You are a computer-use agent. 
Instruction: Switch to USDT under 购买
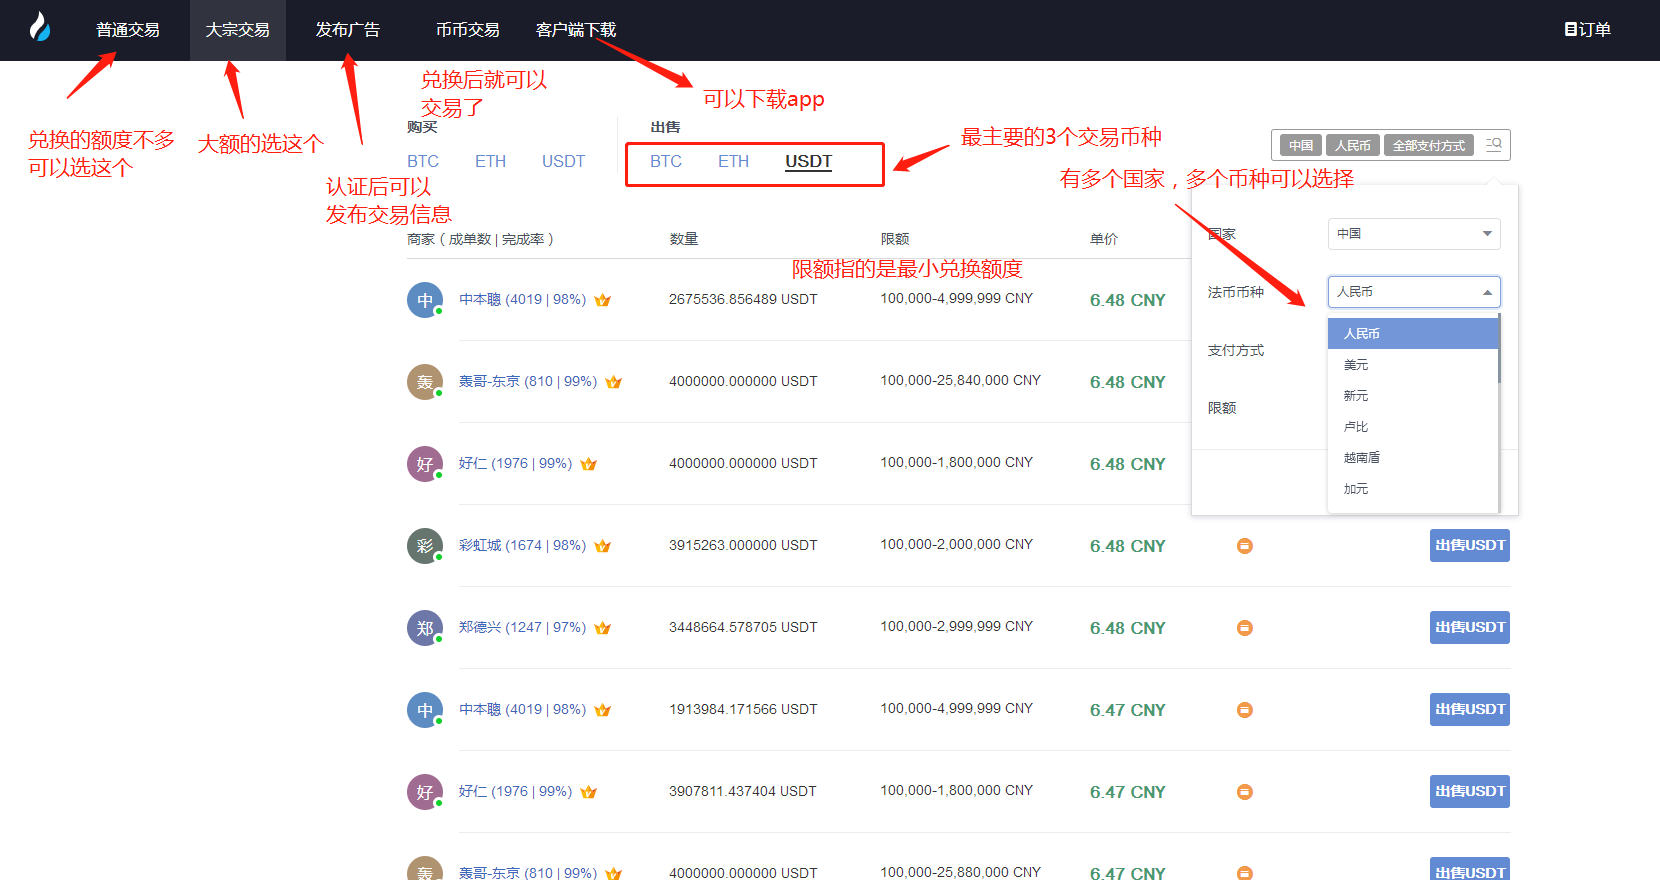click(563, 161)
